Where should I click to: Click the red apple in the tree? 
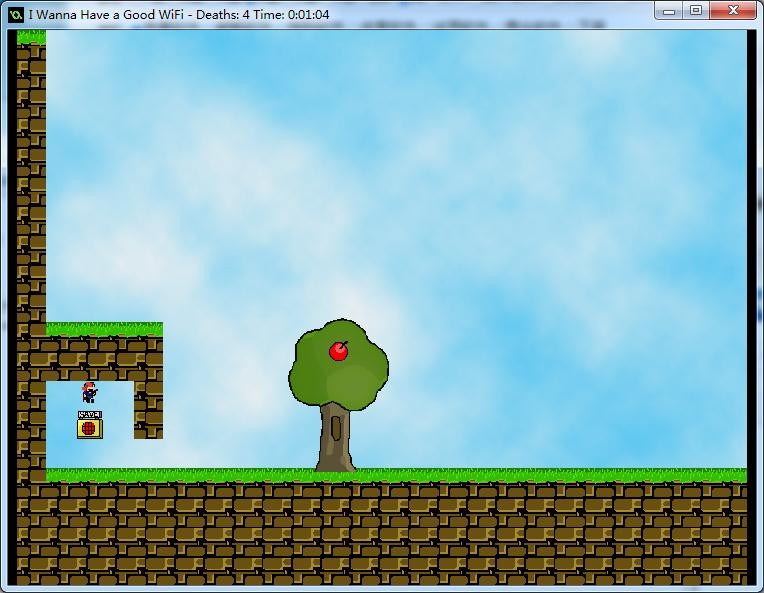[339, 351]
